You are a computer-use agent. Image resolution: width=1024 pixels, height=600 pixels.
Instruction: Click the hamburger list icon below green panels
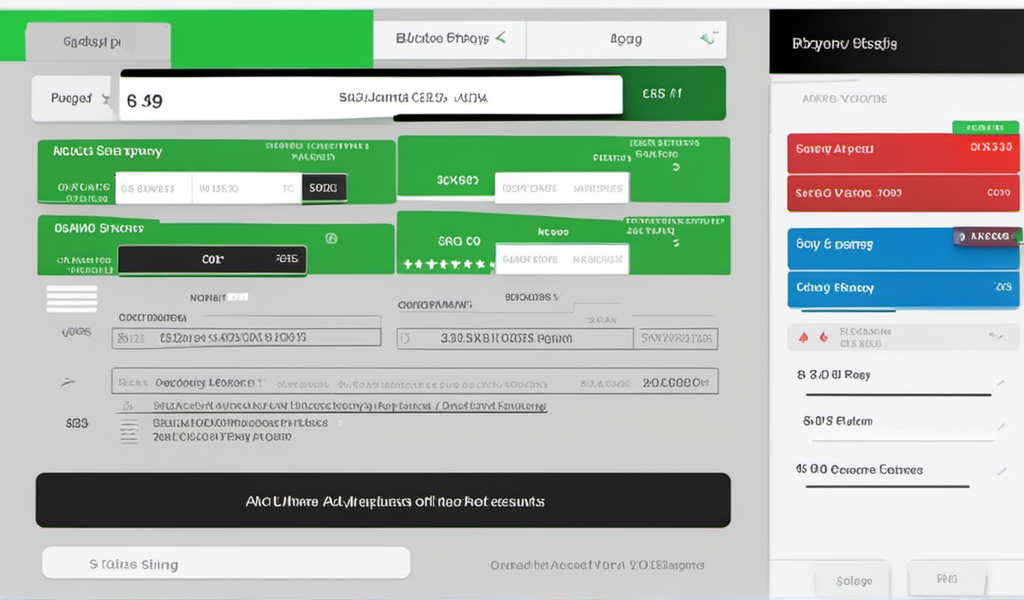point(72,299)
